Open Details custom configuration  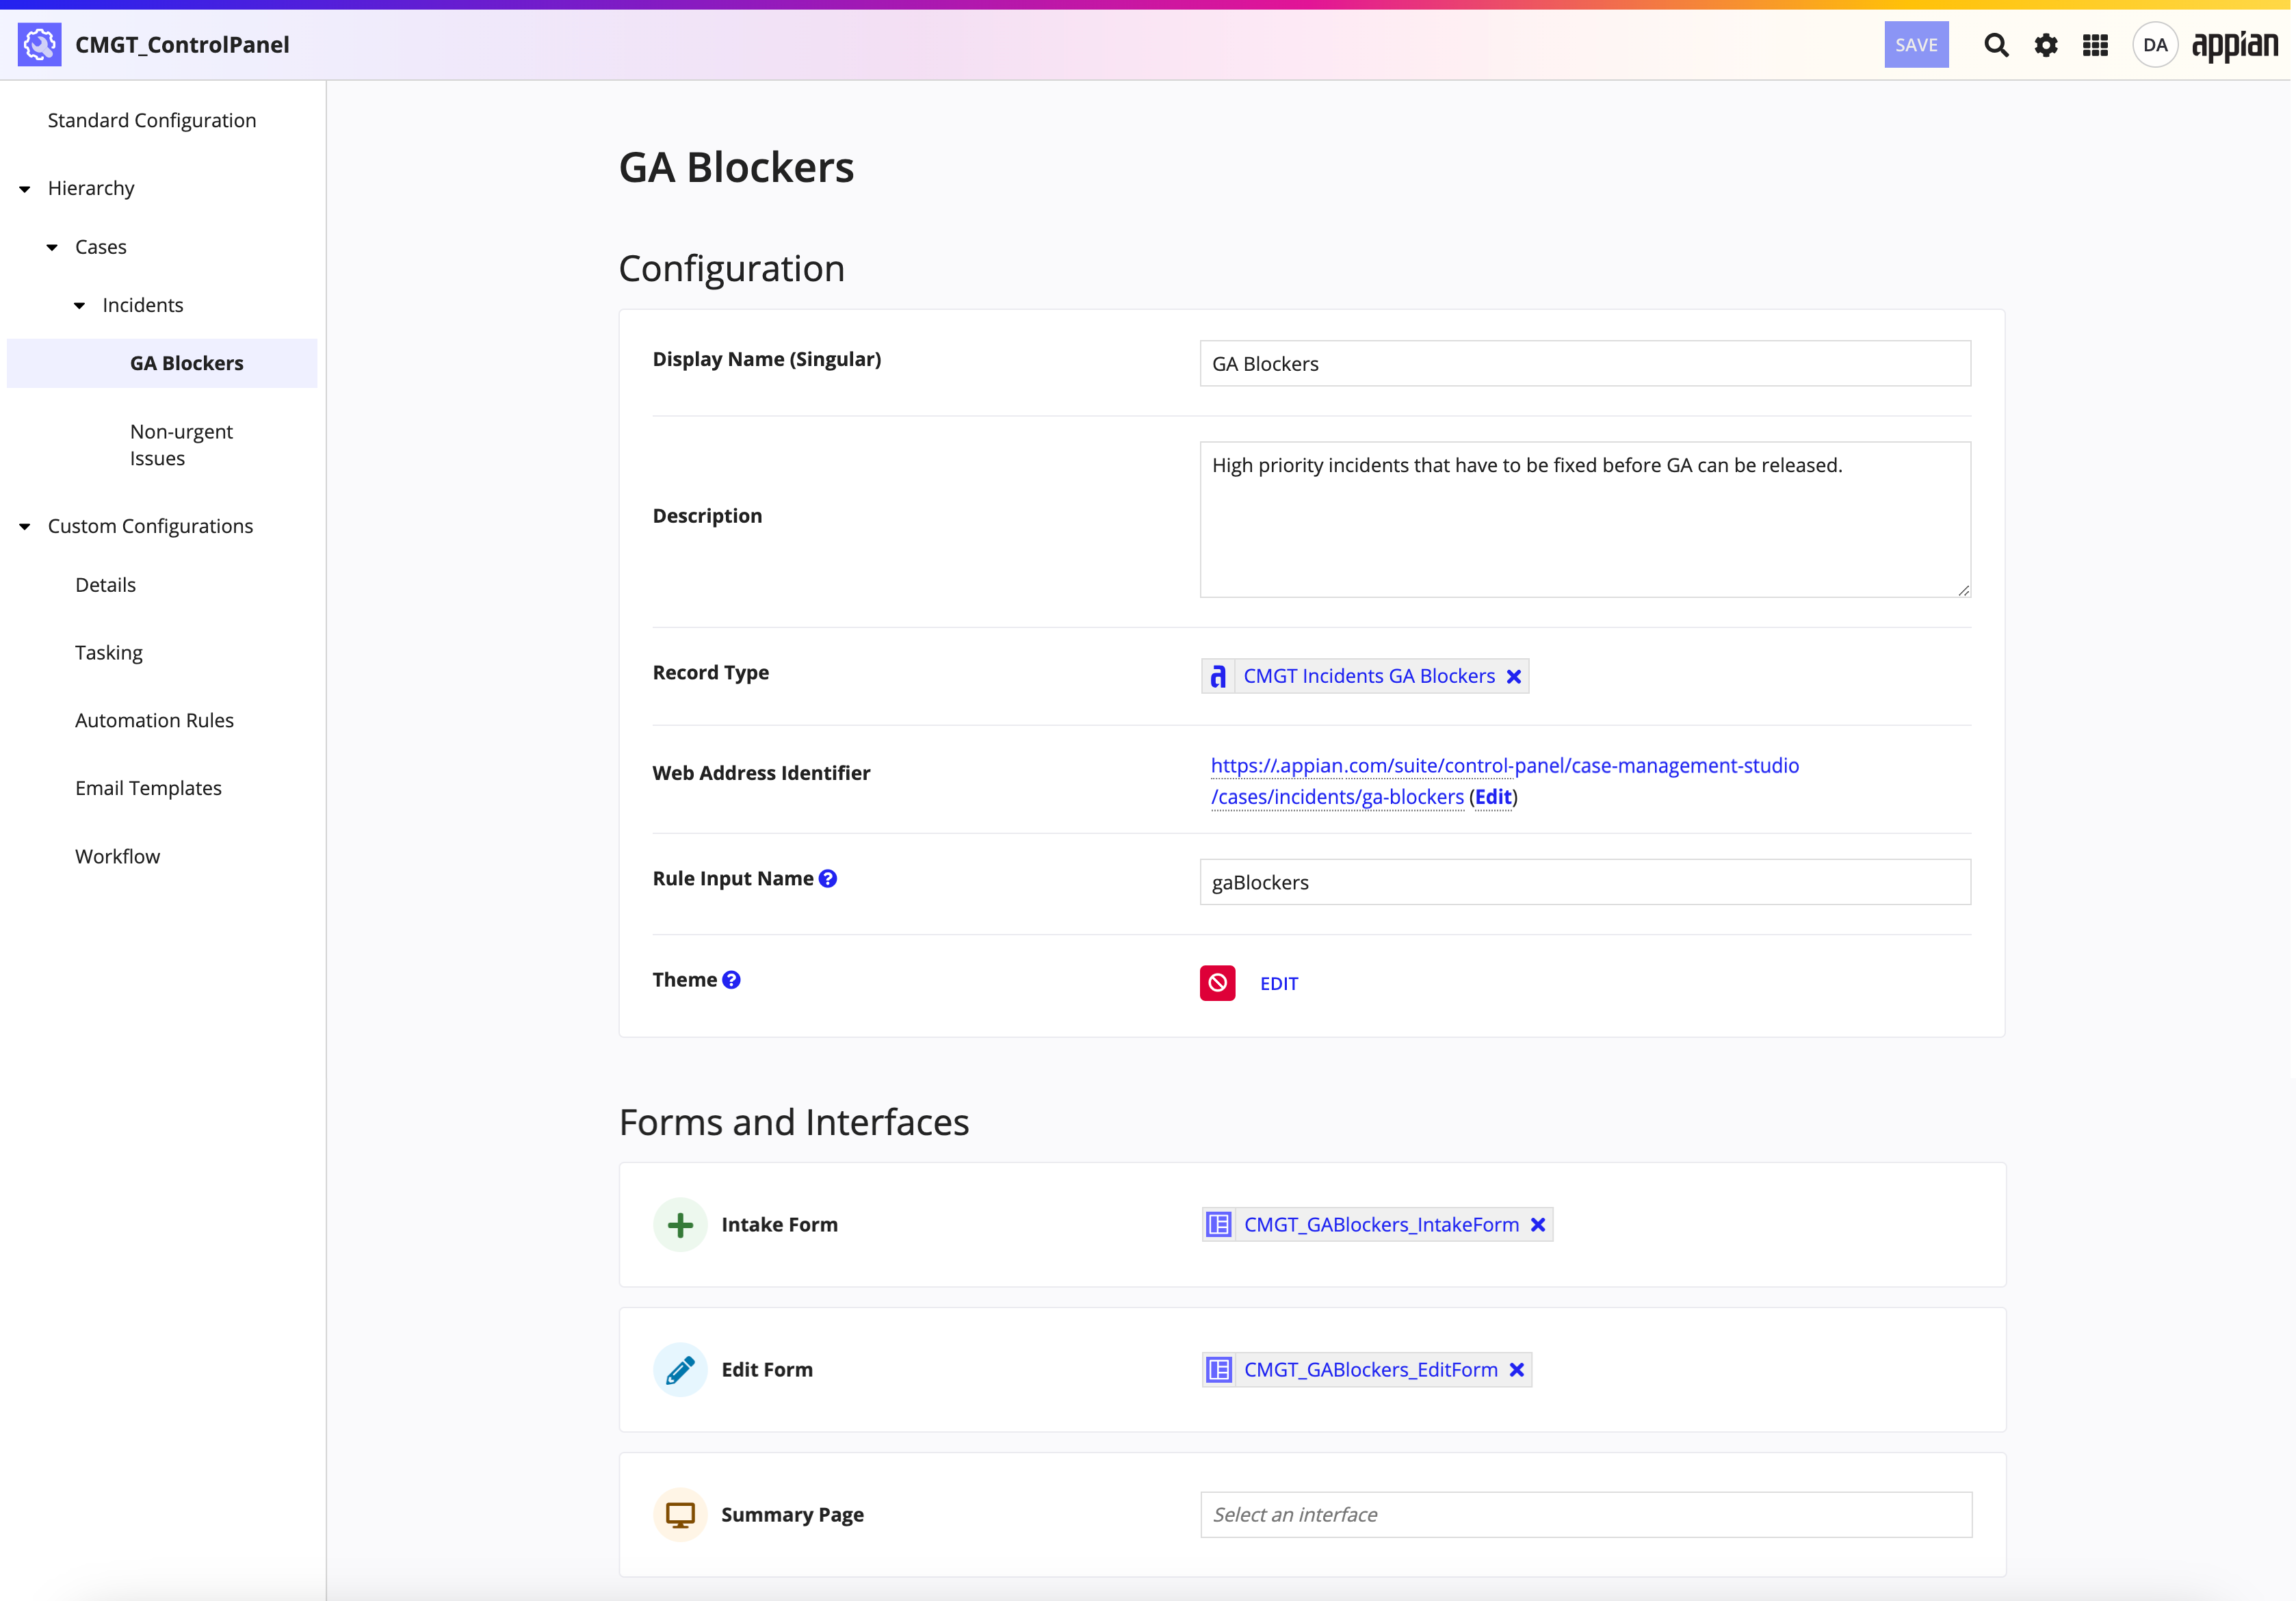[105, 585]
